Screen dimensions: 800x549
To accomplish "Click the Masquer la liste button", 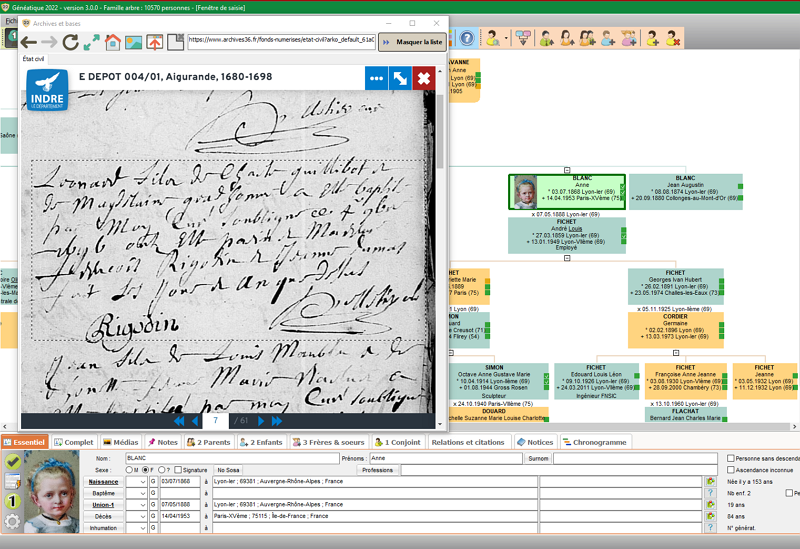I will (412, 42).
